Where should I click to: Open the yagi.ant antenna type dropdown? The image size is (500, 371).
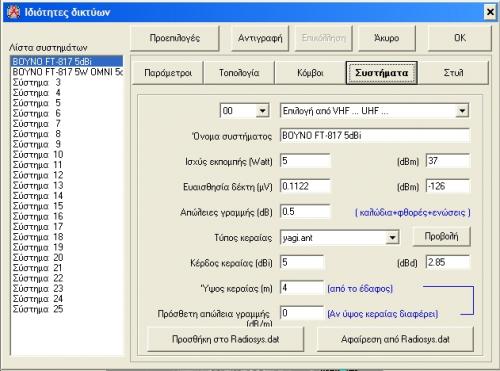pyautogui.click(x=392, y=238)
